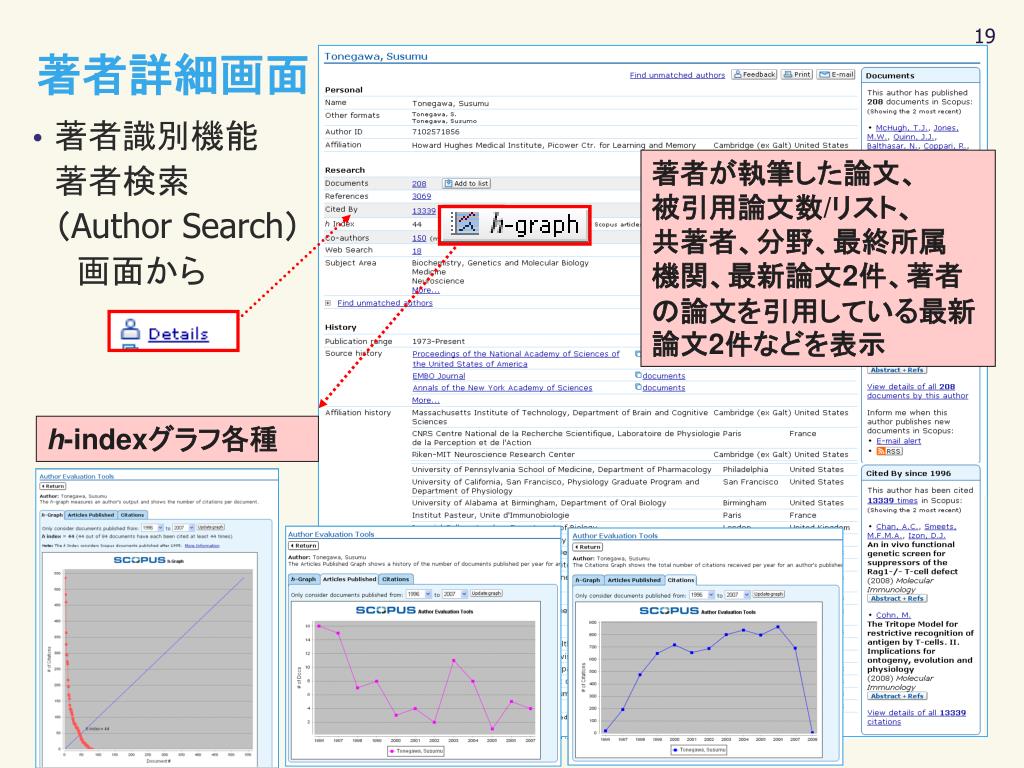The width and height of the screenshot is (1024, 768).
Task: Open the EMBO Journal link
Action: (439, 376)
